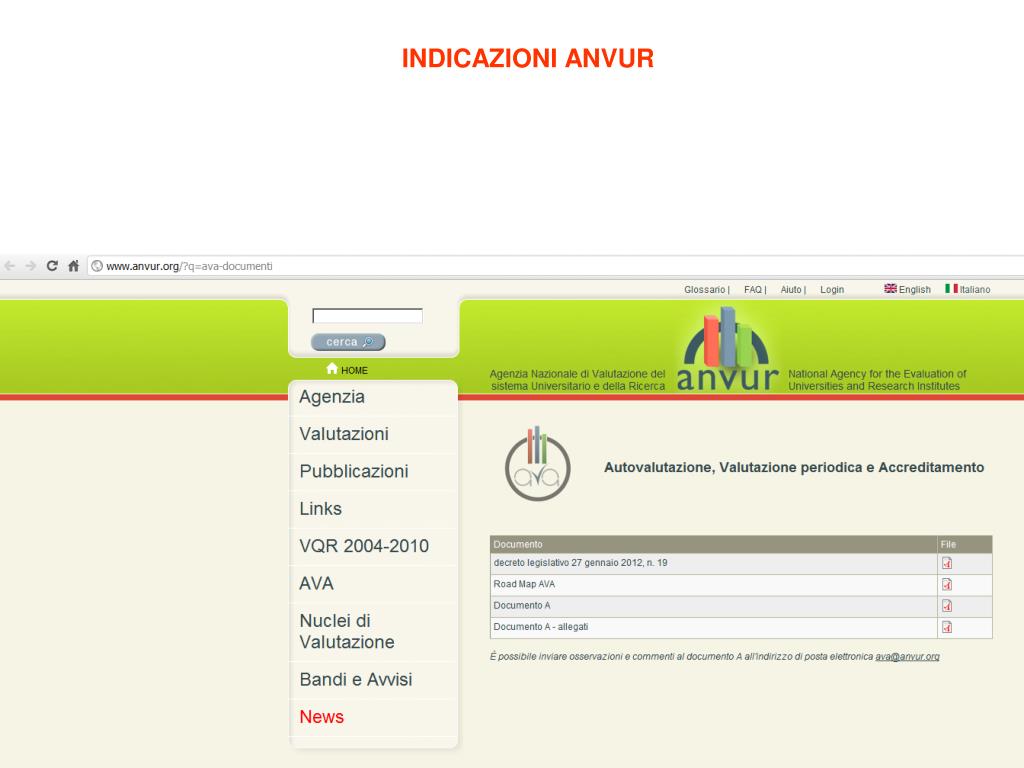Click the globe icon in address bar
This screenshot has height=768, width=1024.
click(x=97, y=266)
